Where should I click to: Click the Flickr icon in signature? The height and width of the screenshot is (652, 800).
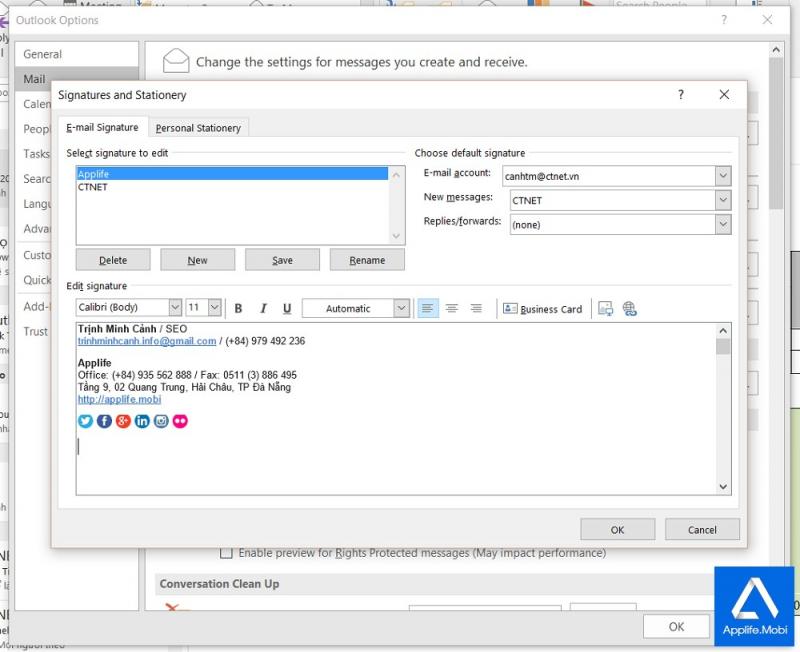(x=180, y=421)
